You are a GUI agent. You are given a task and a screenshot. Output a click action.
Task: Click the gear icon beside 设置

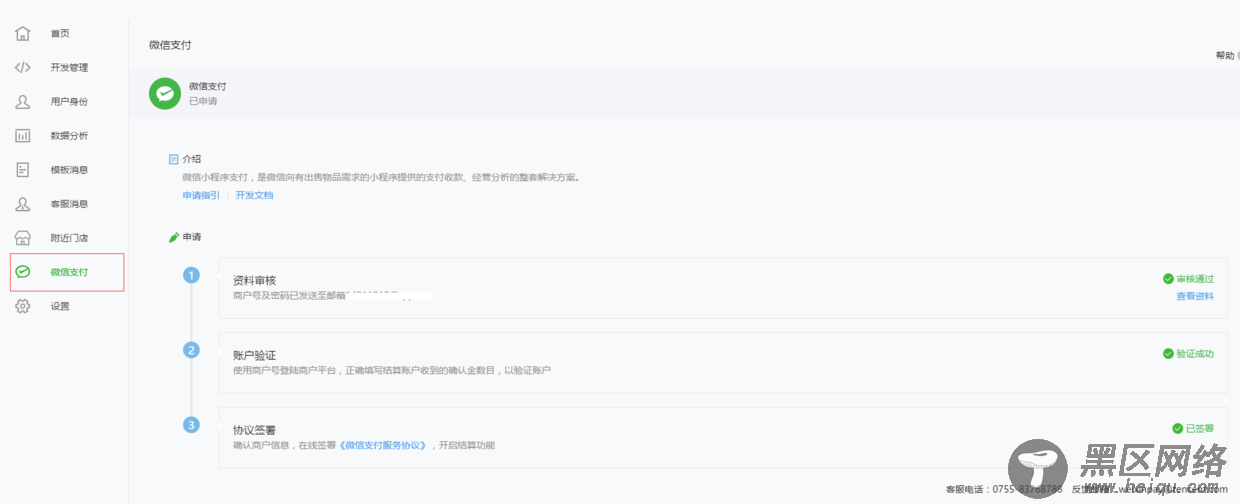pos(22,306)
